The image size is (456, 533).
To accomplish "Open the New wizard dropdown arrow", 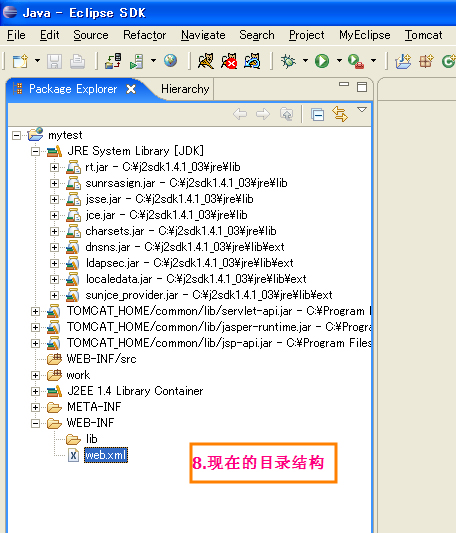I will 37,61.
